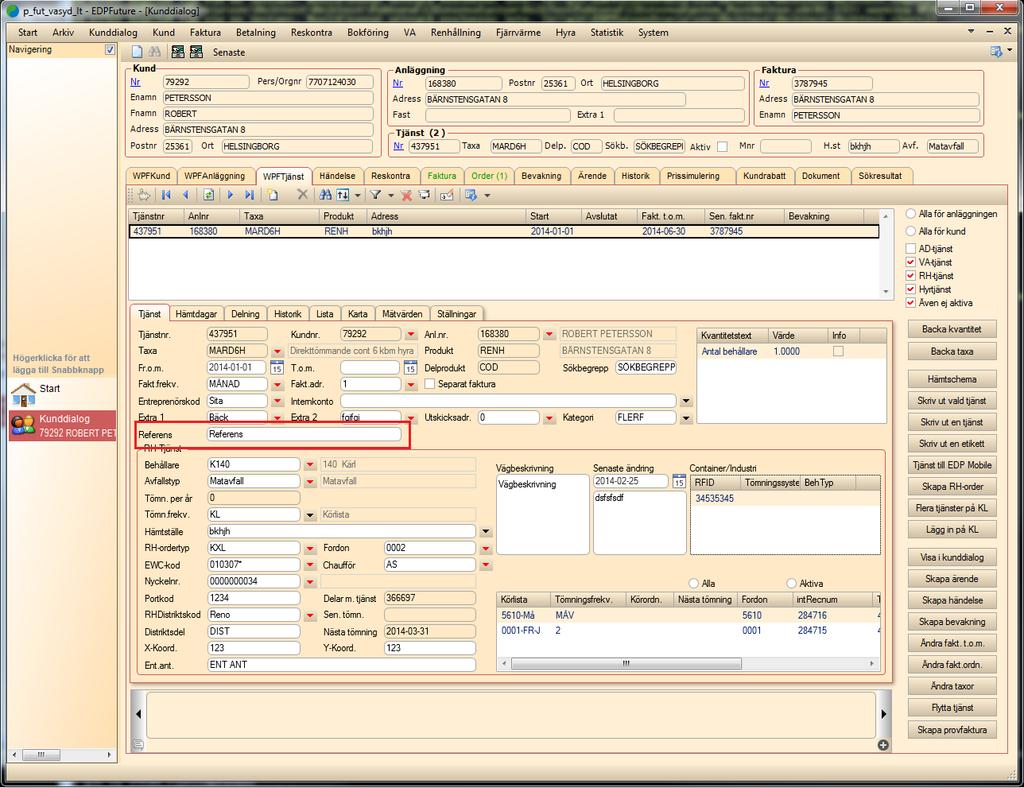Open the Entreprenörskod Sita dropdown arrow
The image size is (1024, 788).
(277, 402)
